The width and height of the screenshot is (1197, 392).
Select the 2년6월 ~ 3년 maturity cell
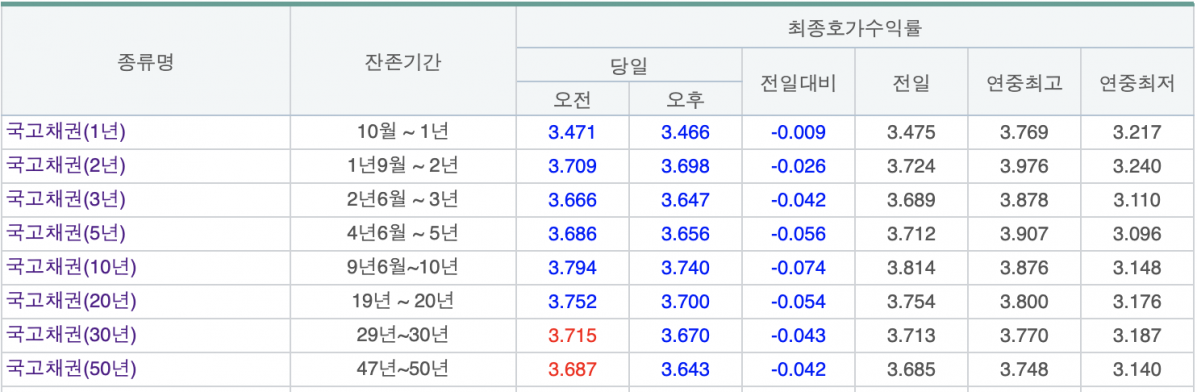coord(403,199)
